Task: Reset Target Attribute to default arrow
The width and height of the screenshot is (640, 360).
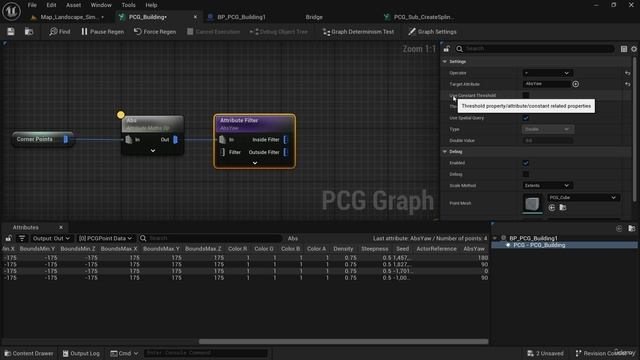Action: pos(627,84)
